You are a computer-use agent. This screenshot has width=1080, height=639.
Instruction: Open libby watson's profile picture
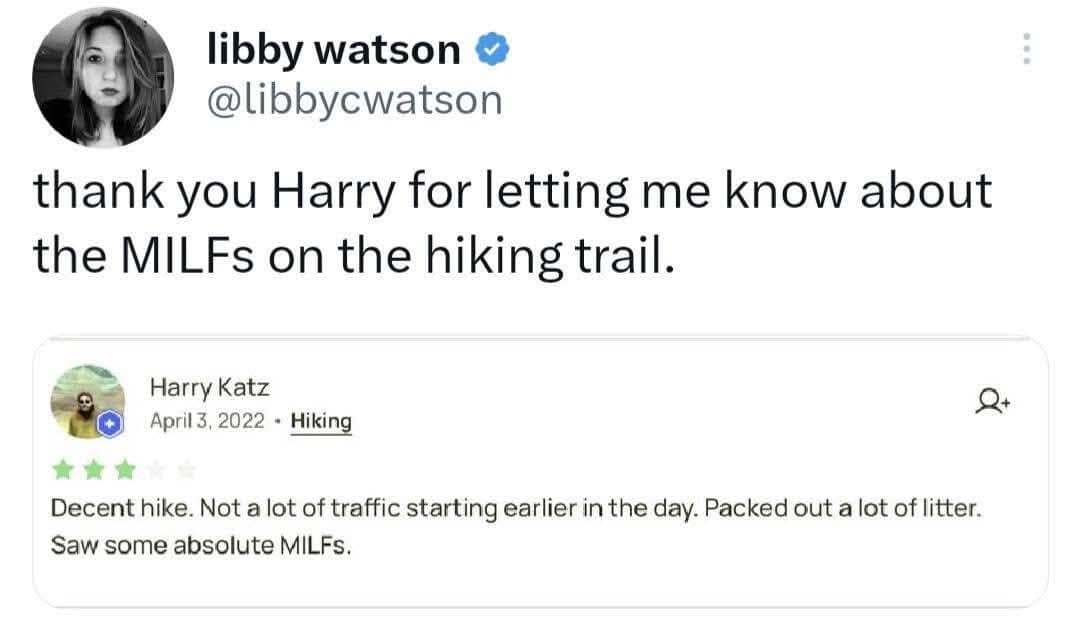pyautogui.click(x=103, y=78)
